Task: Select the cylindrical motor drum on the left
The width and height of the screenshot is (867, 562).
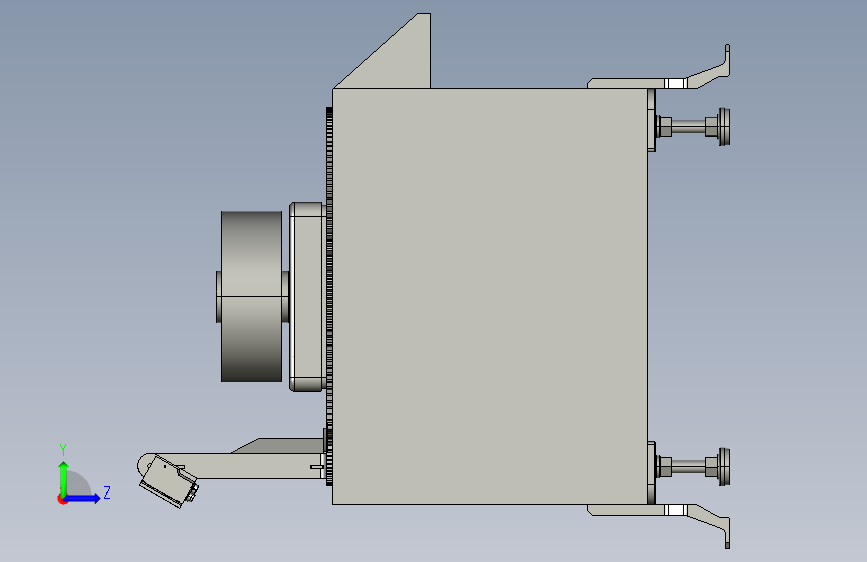Action: coord(252,296)
